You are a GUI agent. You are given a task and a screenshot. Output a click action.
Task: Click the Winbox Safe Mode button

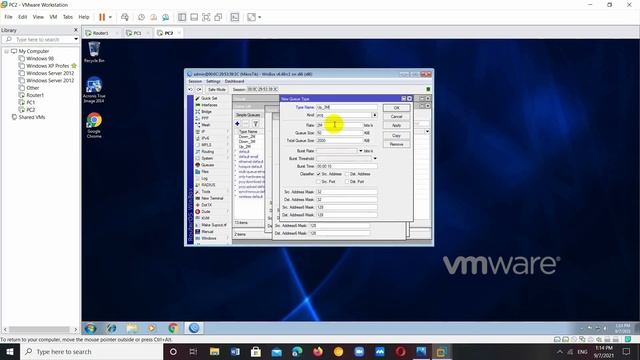click(x=216, y=89)
